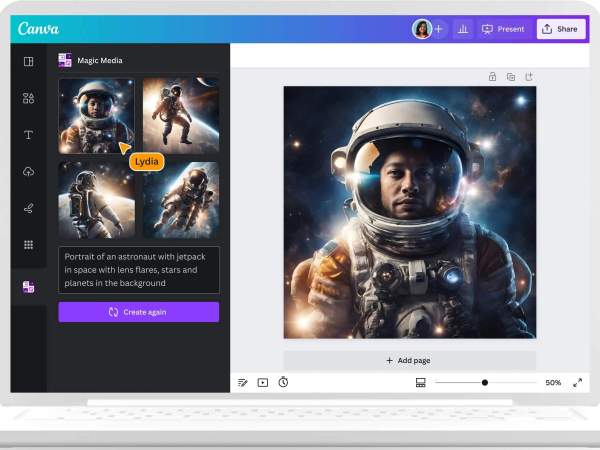Select the Text tool in sidebar

(28, 135)
